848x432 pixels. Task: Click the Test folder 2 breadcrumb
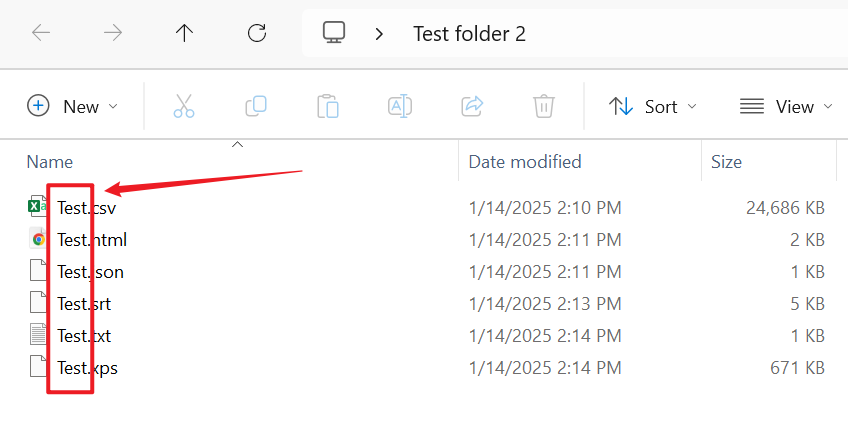(469, 33)
